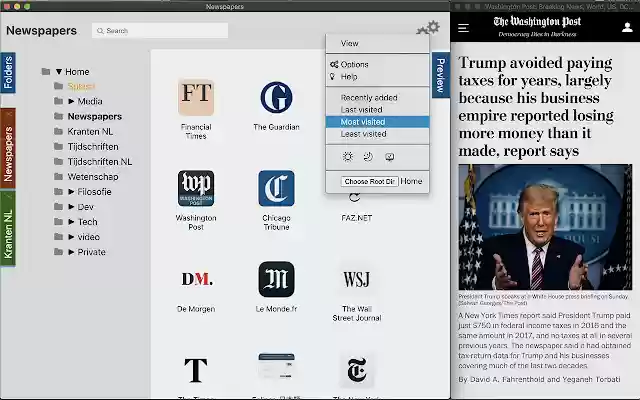Image resolution: width=640 pixels, height=400 pixels.
Task: Open the Folders side tab
Action: [8, 73]
